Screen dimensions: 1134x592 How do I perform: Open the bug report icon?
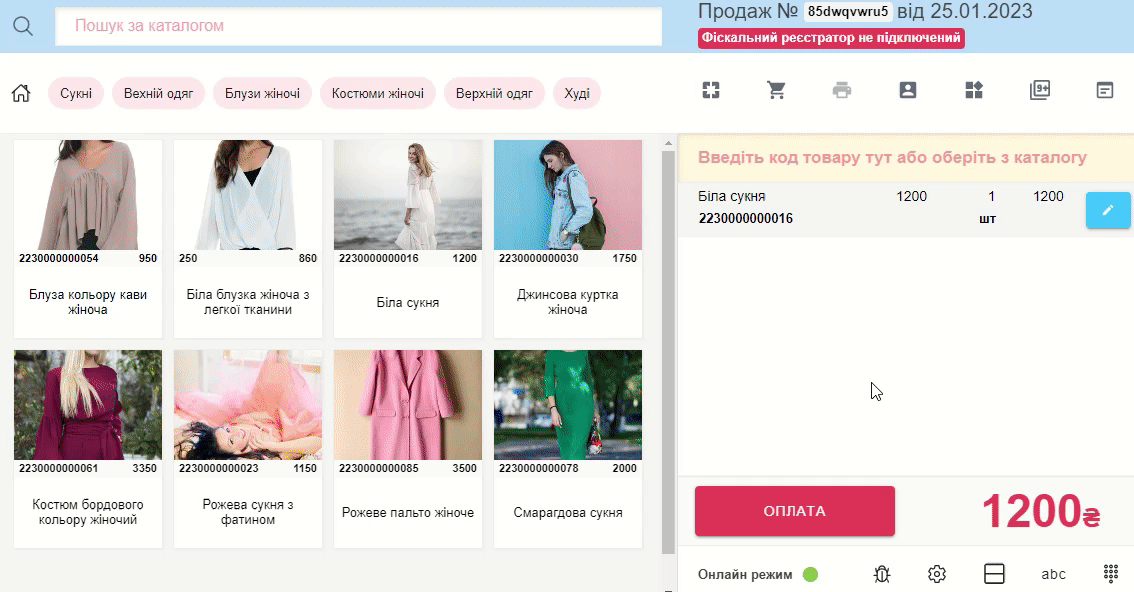point(882,574)
